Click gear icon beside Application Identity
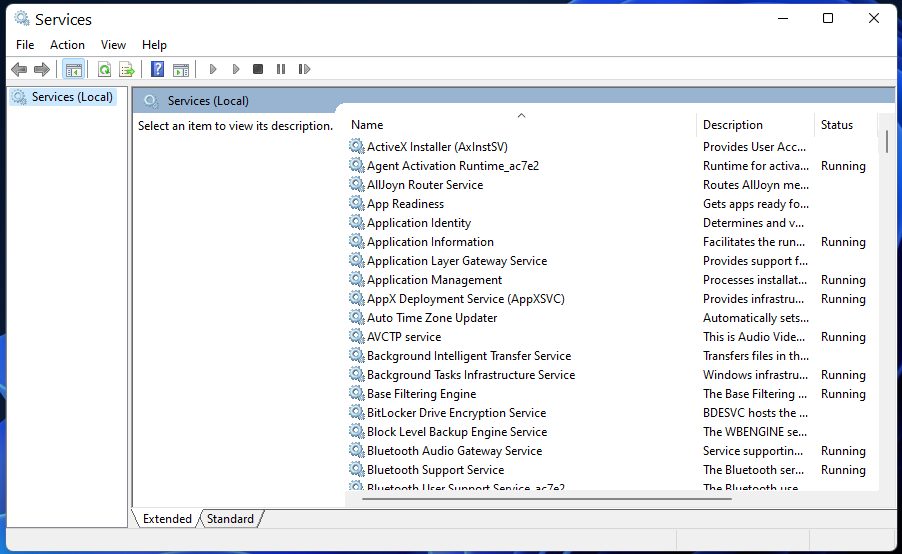The image size is (902, 554). click(x=357, y=222)
